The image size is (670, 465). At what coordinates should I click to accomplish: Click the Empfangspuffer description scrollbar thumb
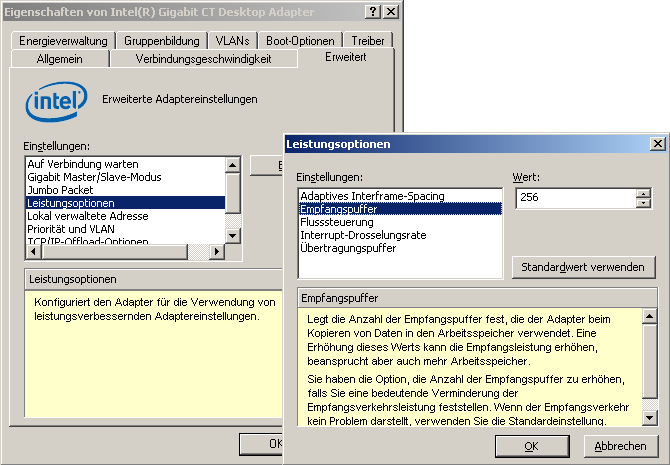tap(649, 361)
